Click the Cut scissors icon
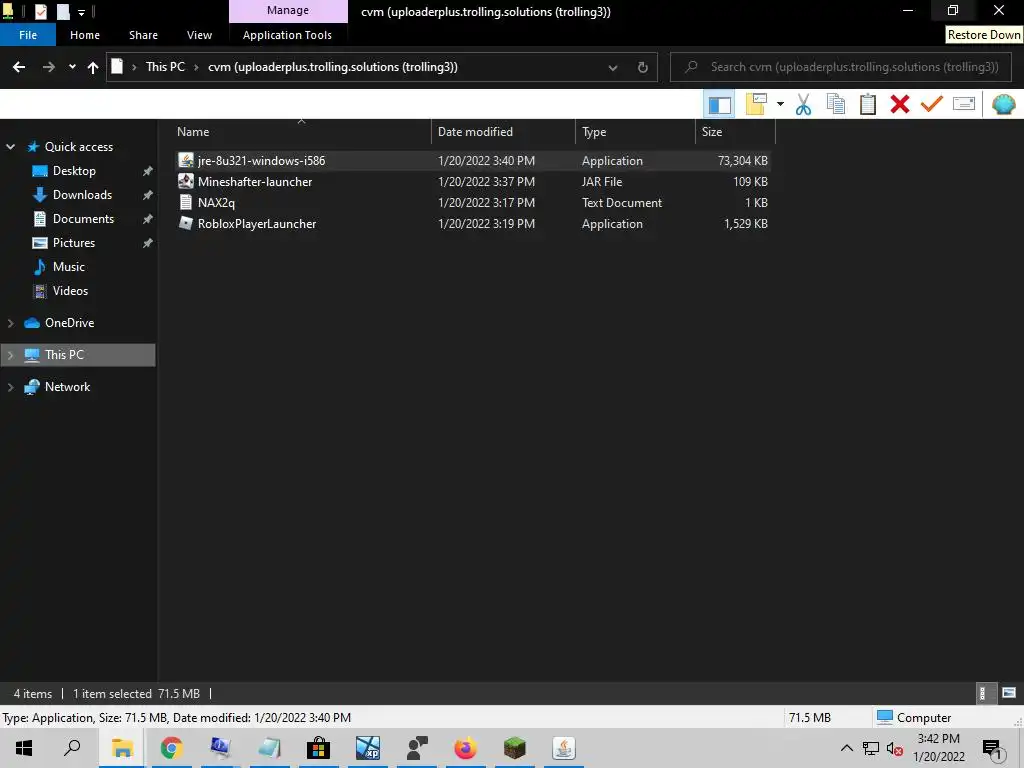The image size is (1024, 768). 803,104
